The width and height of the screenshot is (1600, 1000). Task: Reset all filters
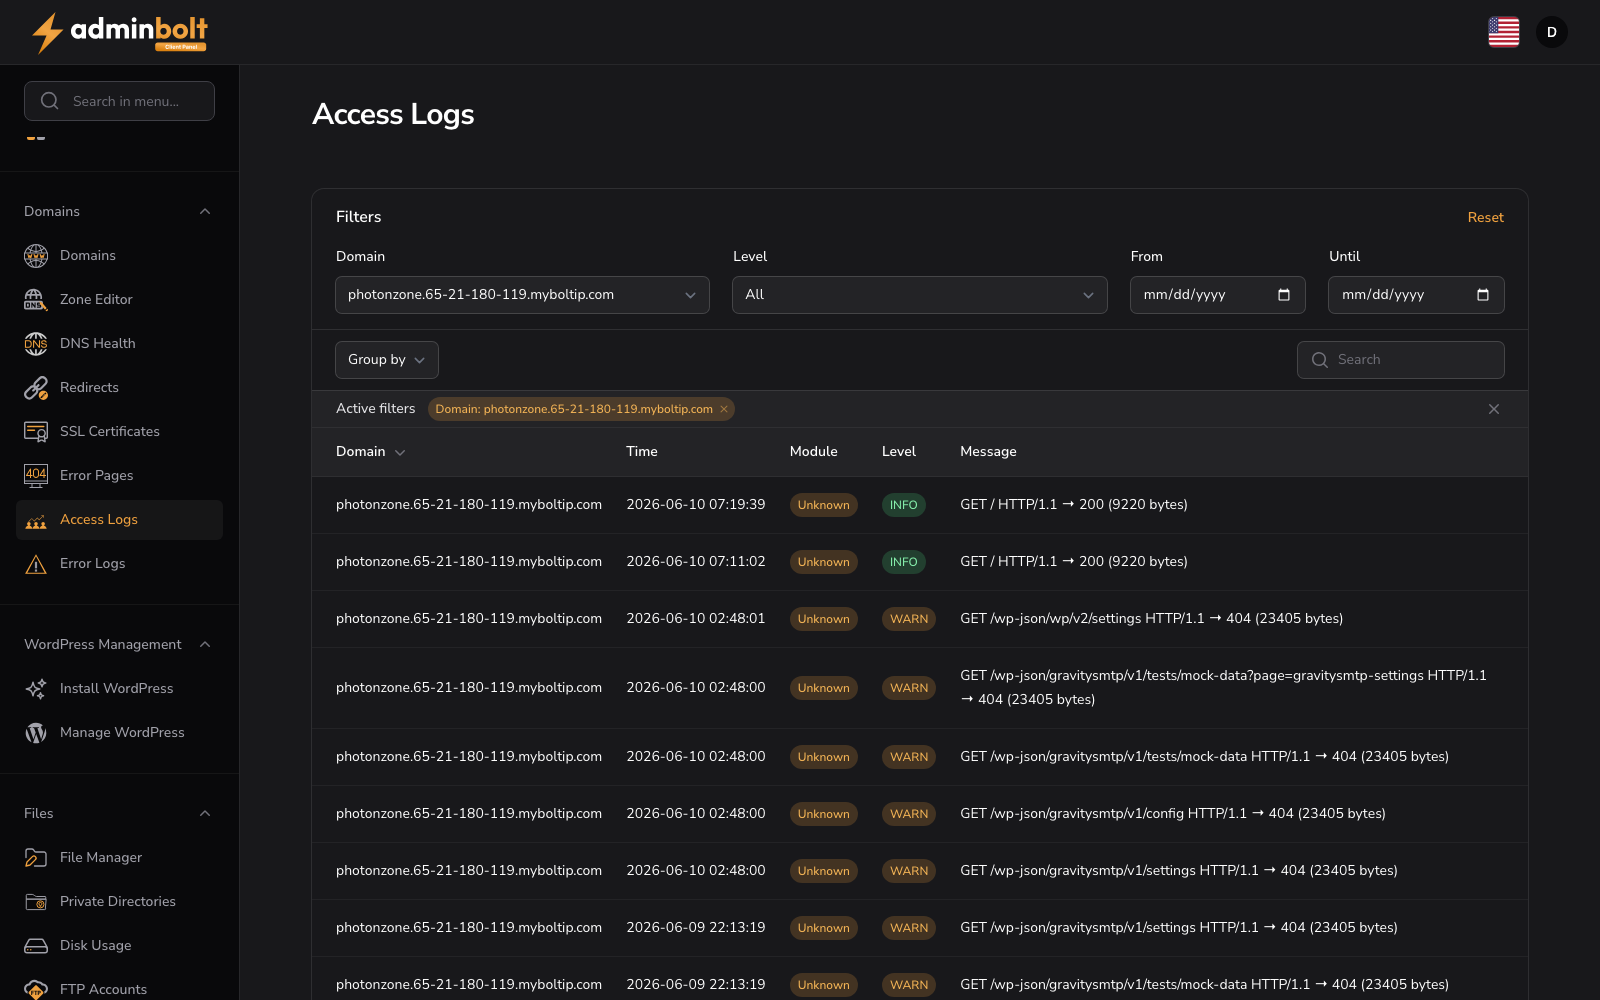(1485, 218)
